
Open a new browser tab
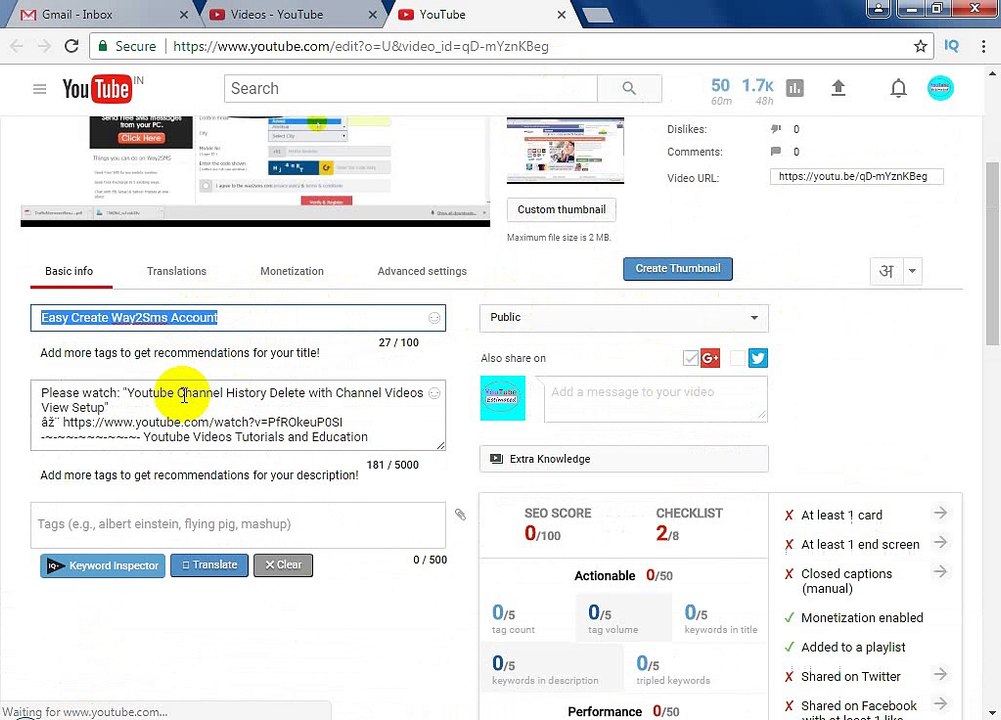click(598, 15)
